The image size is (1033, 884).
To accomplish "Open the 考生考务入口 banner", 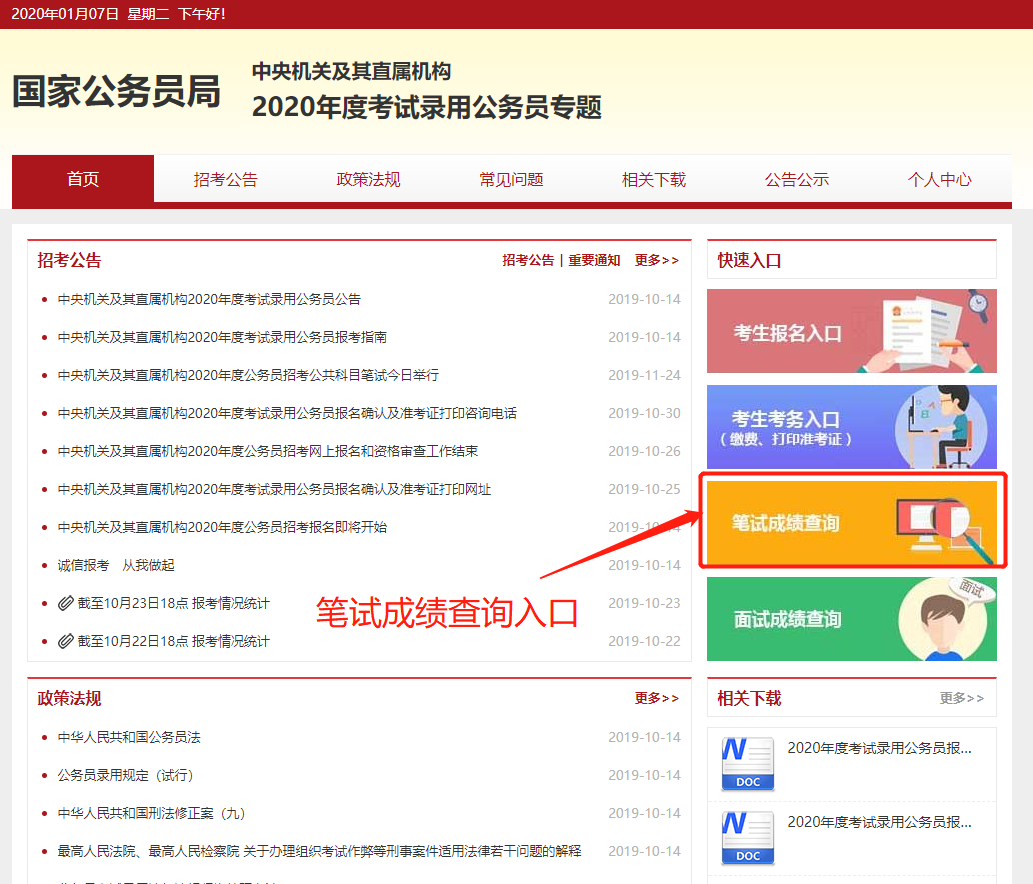I will (851, 427).
